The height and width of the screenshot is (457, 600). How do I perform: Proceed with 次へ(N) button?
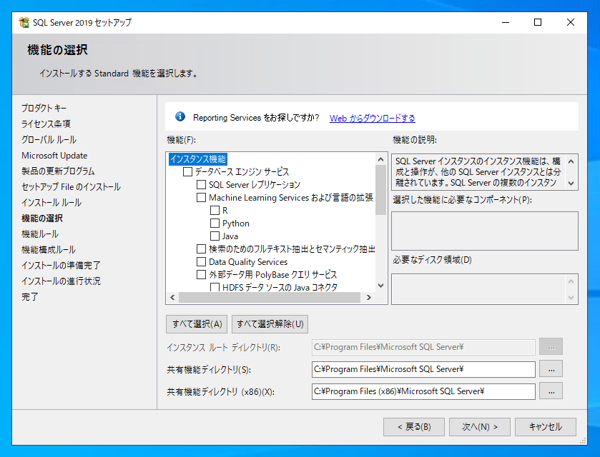tap(480, 427)
